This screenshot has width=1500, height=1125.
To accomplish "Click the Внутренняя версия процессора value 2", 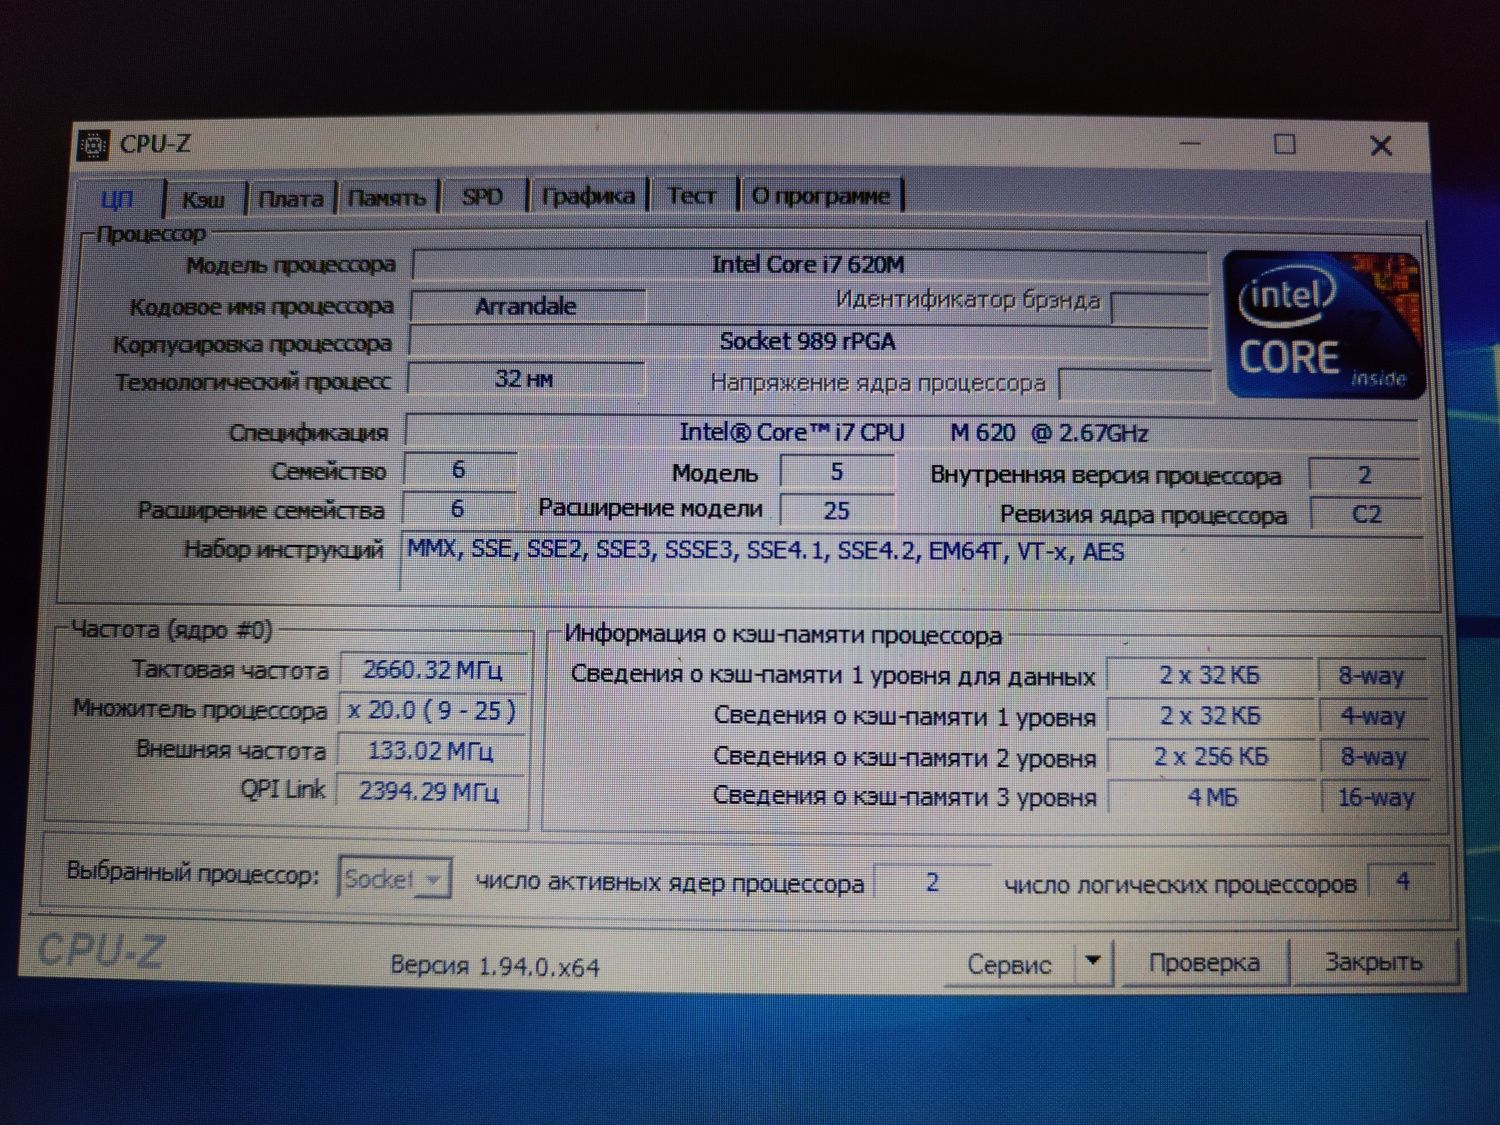I will pyautogui.click(x=1365, y=475).
